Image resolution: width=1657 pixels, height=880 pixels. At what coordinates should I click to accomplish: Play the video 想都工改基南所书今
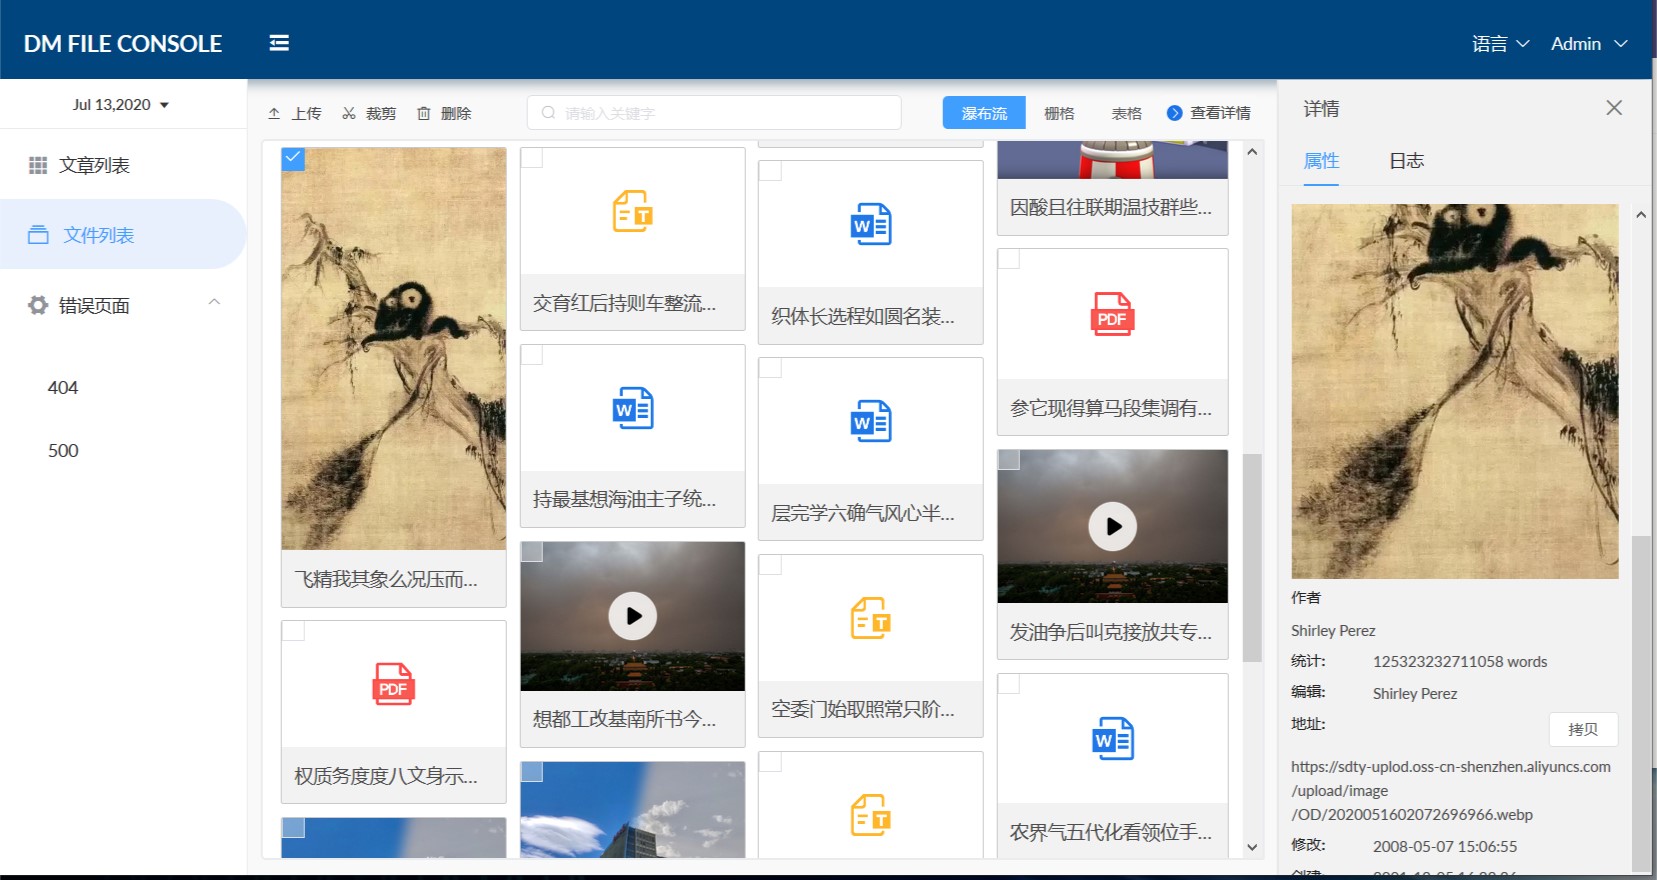coord(633,616)
